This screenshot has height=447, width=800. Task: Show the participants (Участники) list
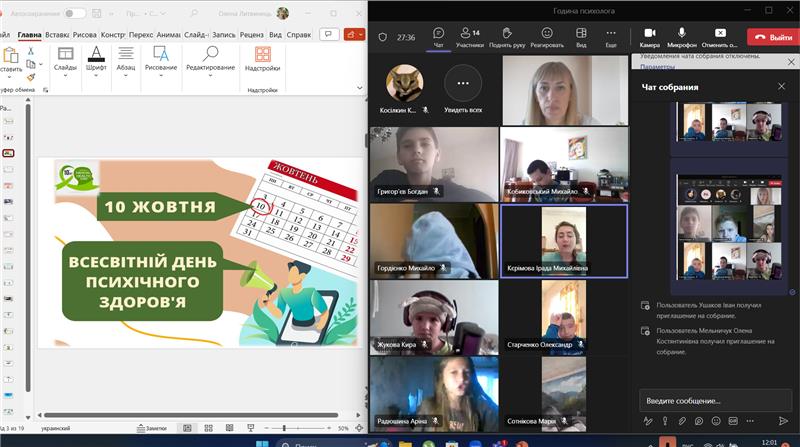pos(469,36)
